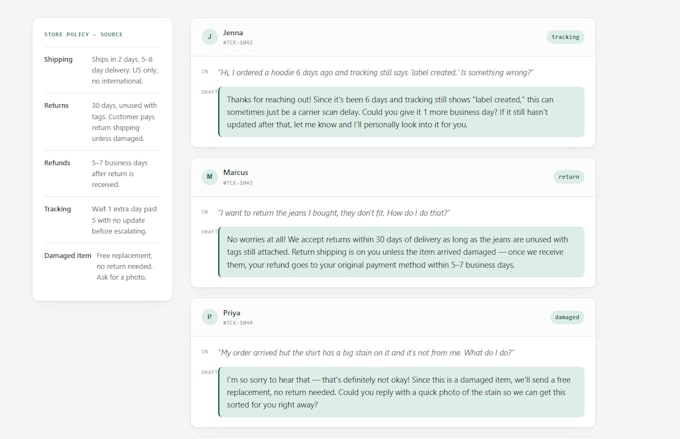Image resolution: width=680 pixels, height=439 pixels.
Task: Open the Refunds policy row
Action: coord(102,174)
